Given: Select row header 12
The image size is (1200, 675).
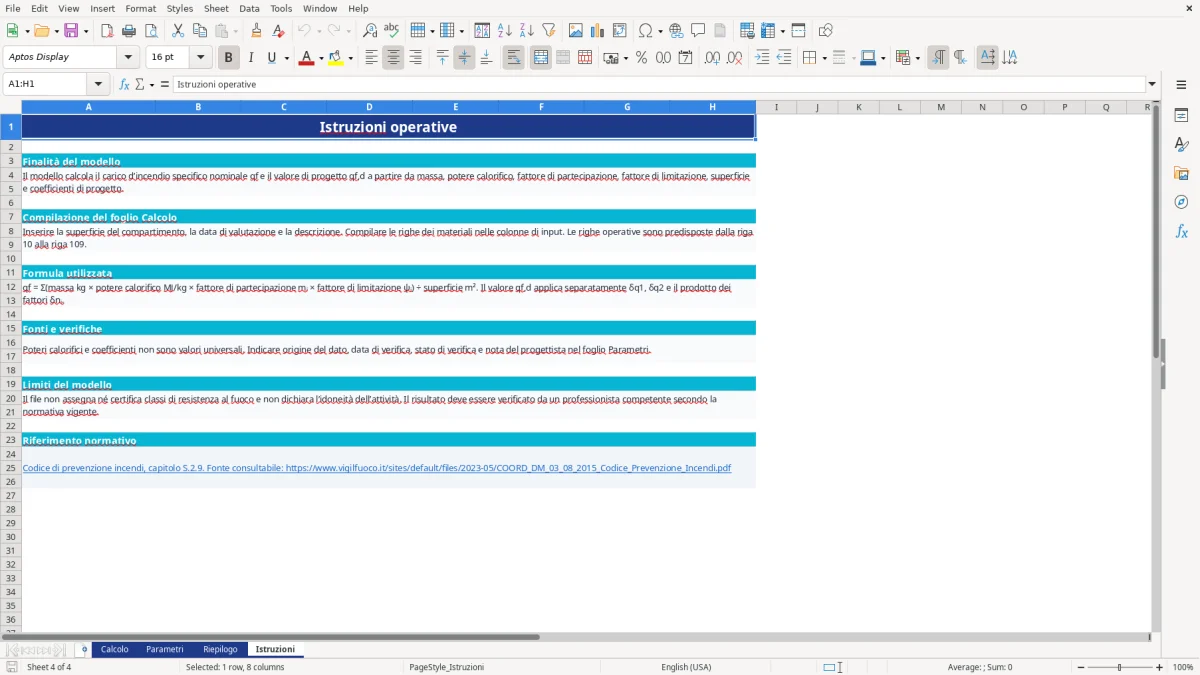Looking at the screenshot, I should click(x=11, y=287).
